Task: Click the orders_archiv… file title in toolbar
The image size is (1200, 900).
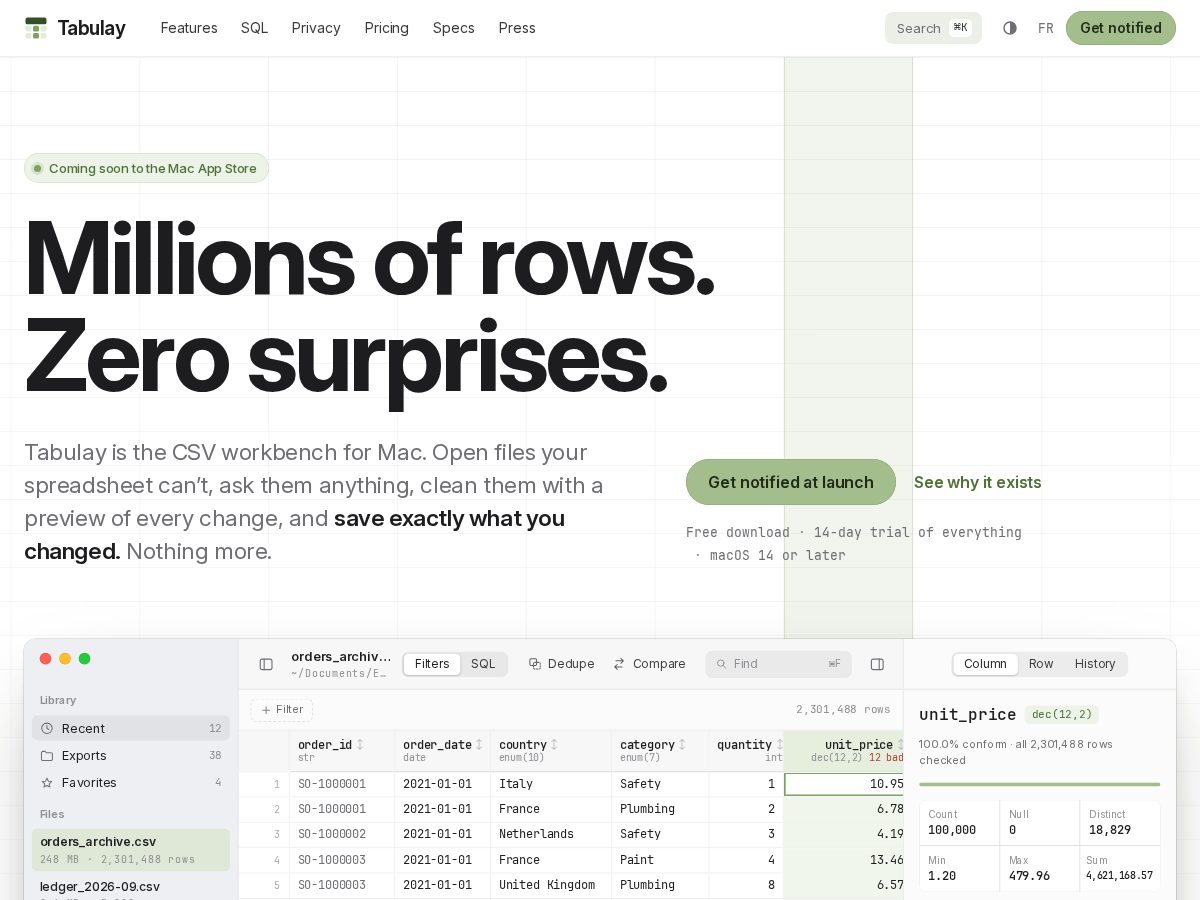Action: [x=341, y=657]
